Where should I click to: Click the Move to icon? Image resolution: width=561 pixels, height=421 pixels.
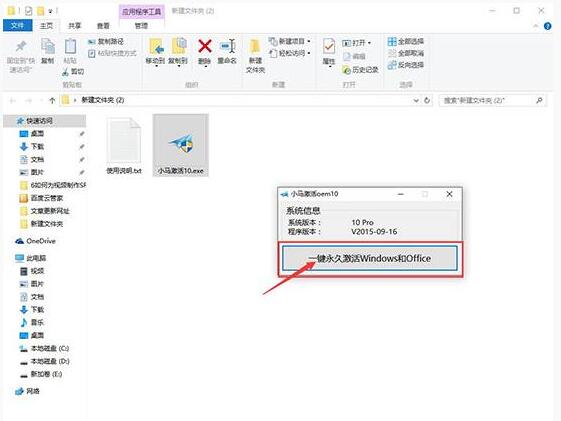[x=156, y=46]
